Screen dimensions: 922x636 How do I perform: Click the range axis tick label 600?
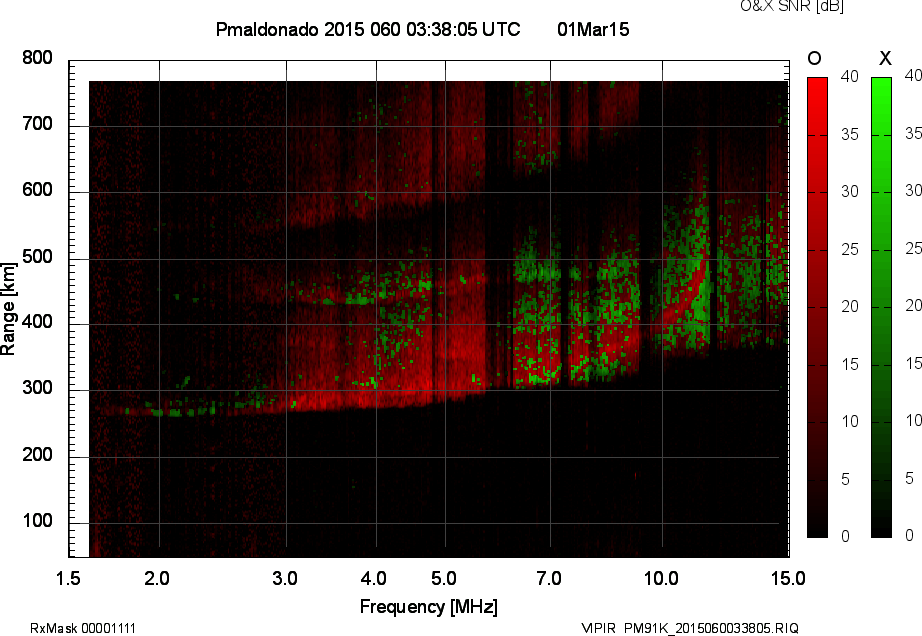point(37,190)
